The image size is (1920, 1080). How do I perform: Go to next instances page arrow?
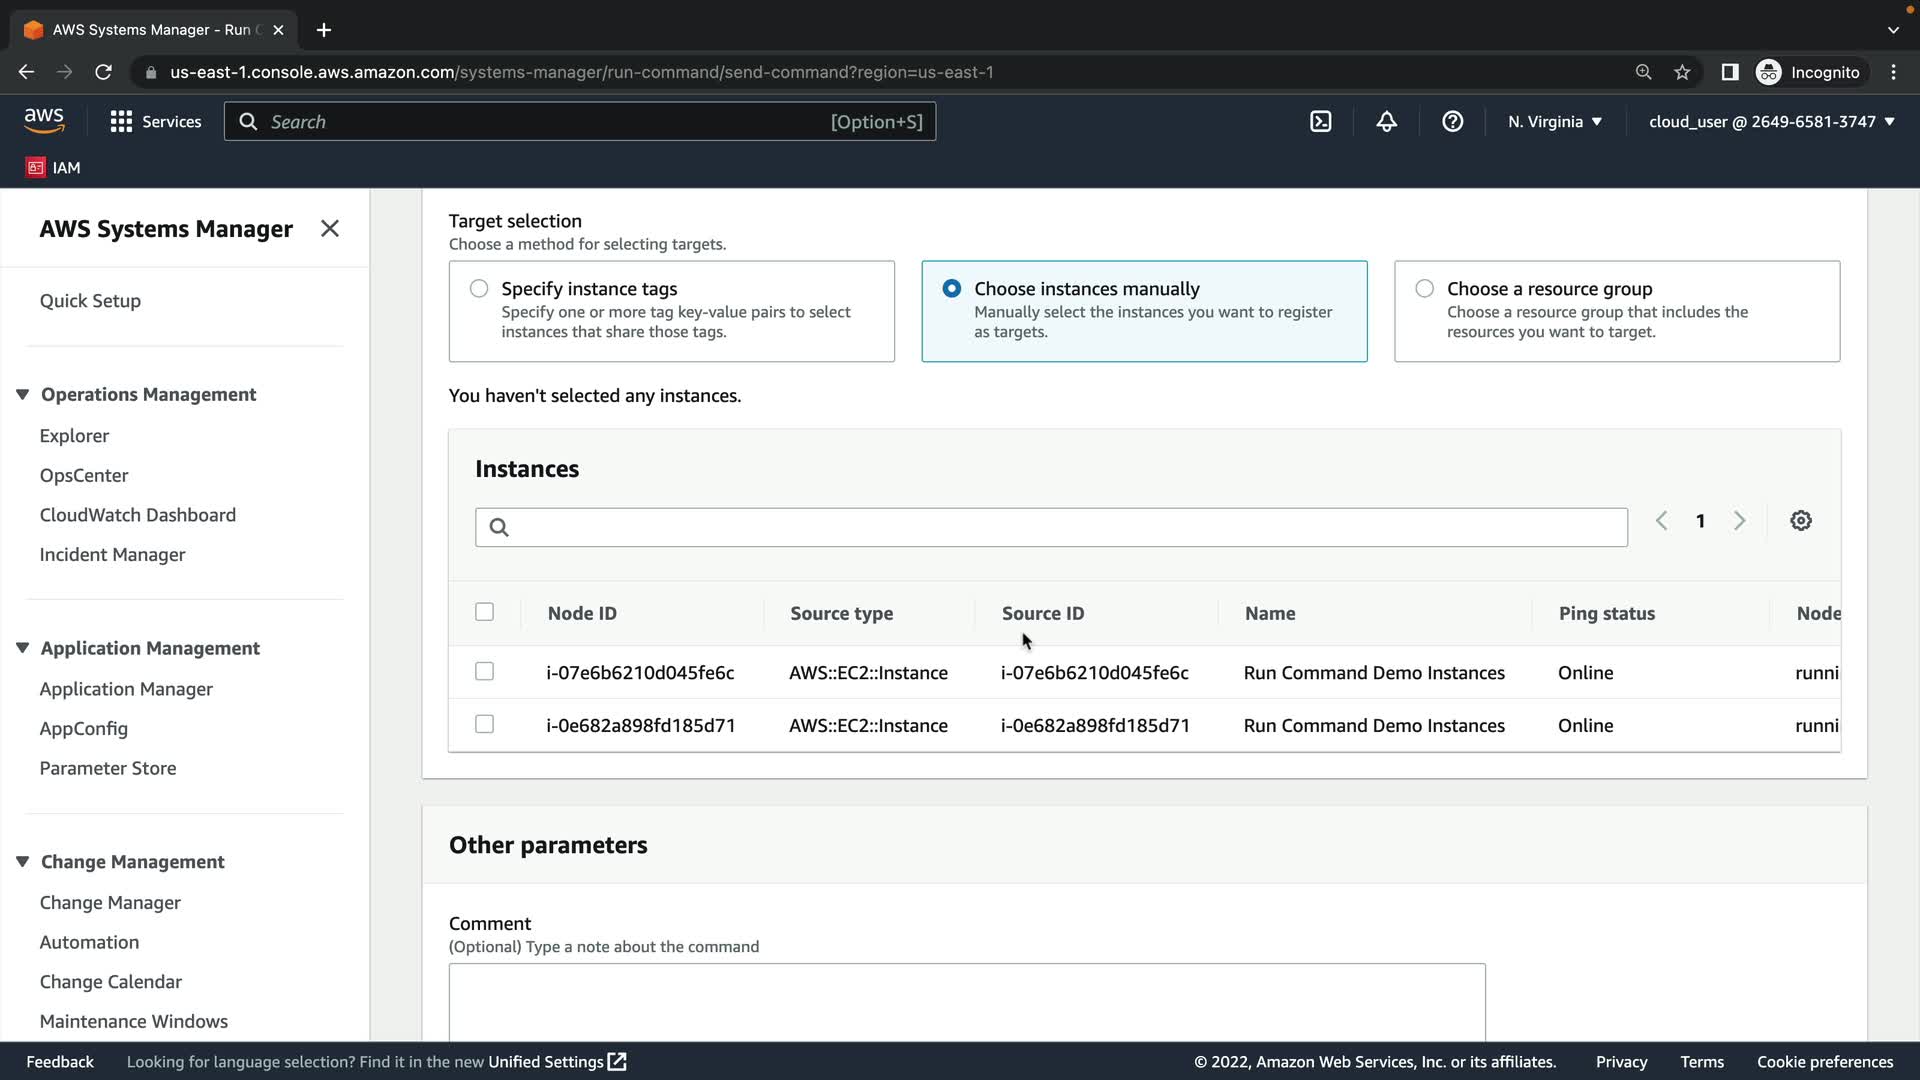pos(1739,521)
